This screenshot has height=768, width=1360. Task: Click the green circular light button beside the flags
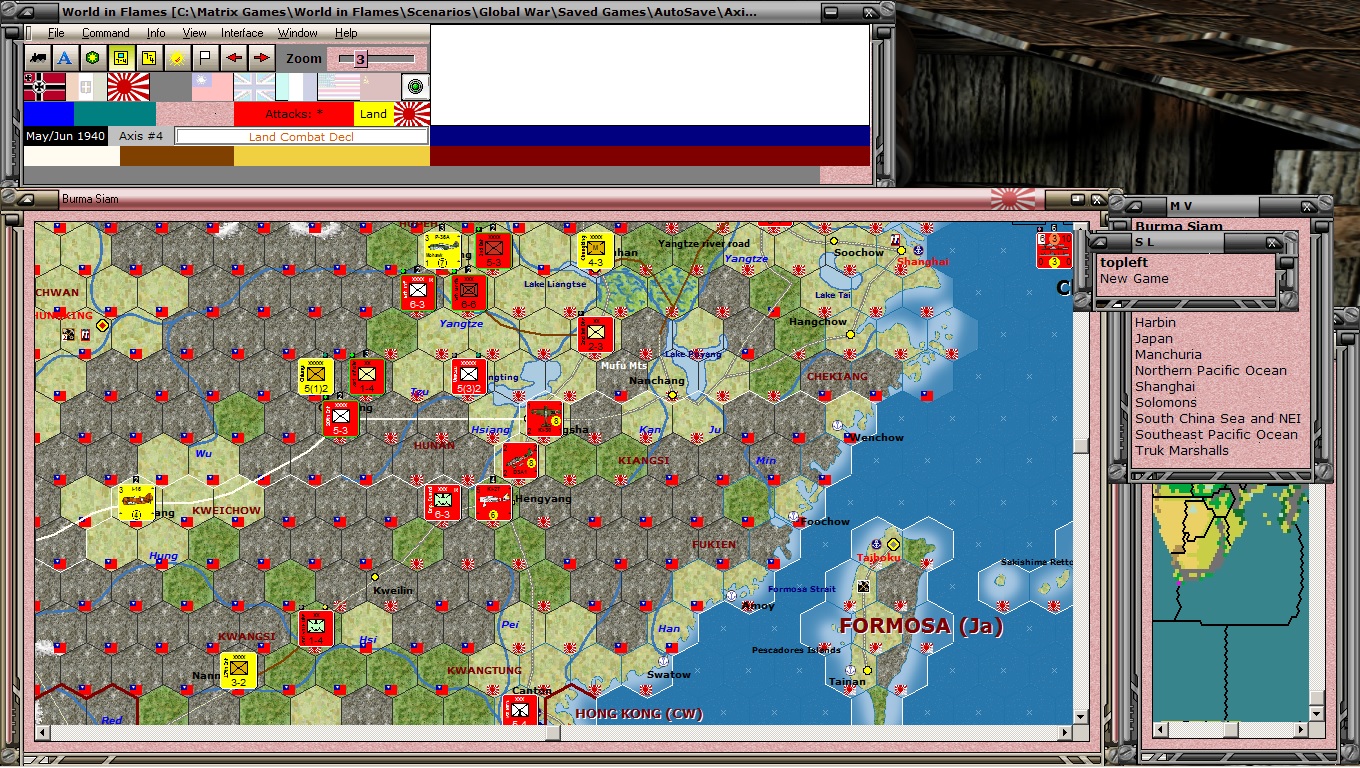click(x=416, y=87)
